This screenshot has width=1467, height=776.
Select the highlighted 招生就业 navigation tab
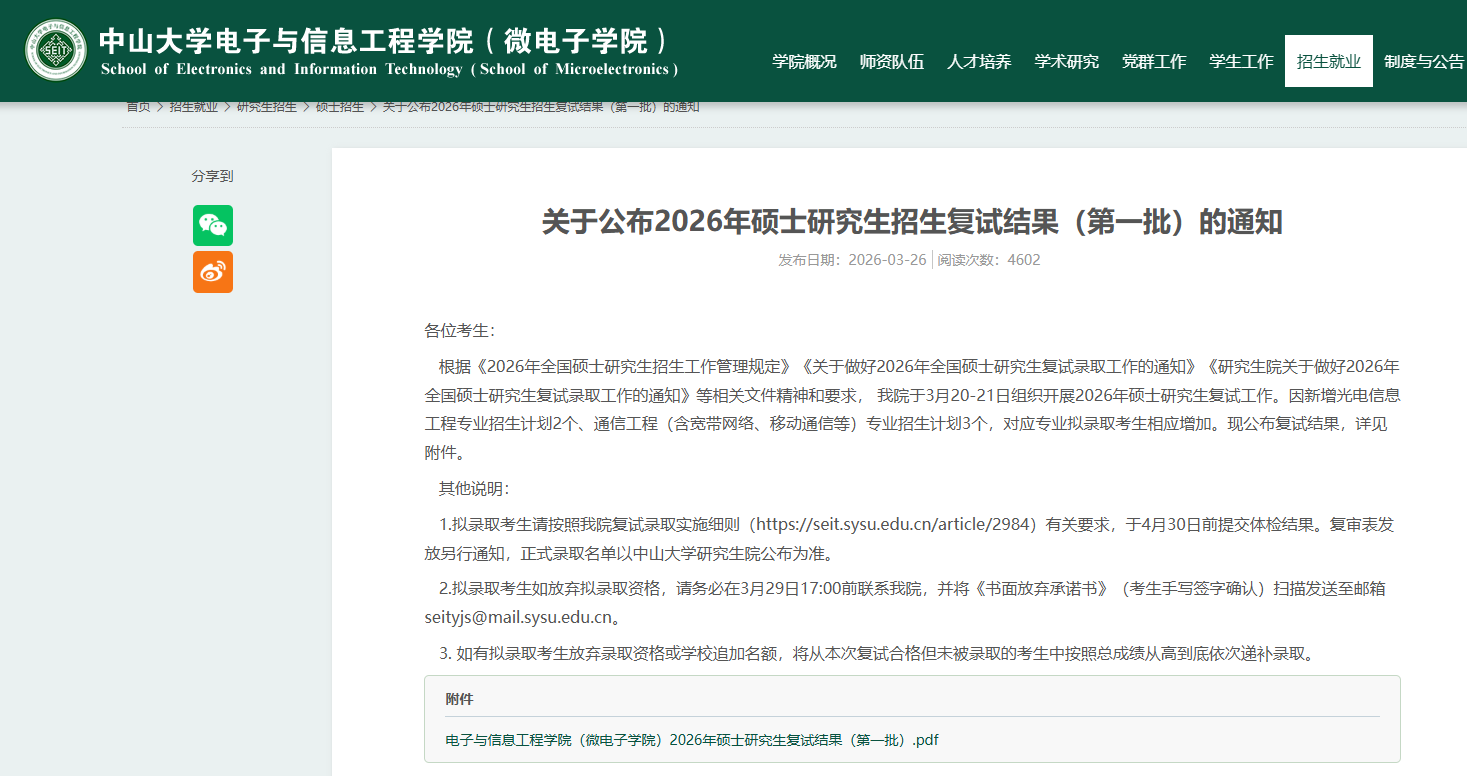click(x=1328, y=62)
